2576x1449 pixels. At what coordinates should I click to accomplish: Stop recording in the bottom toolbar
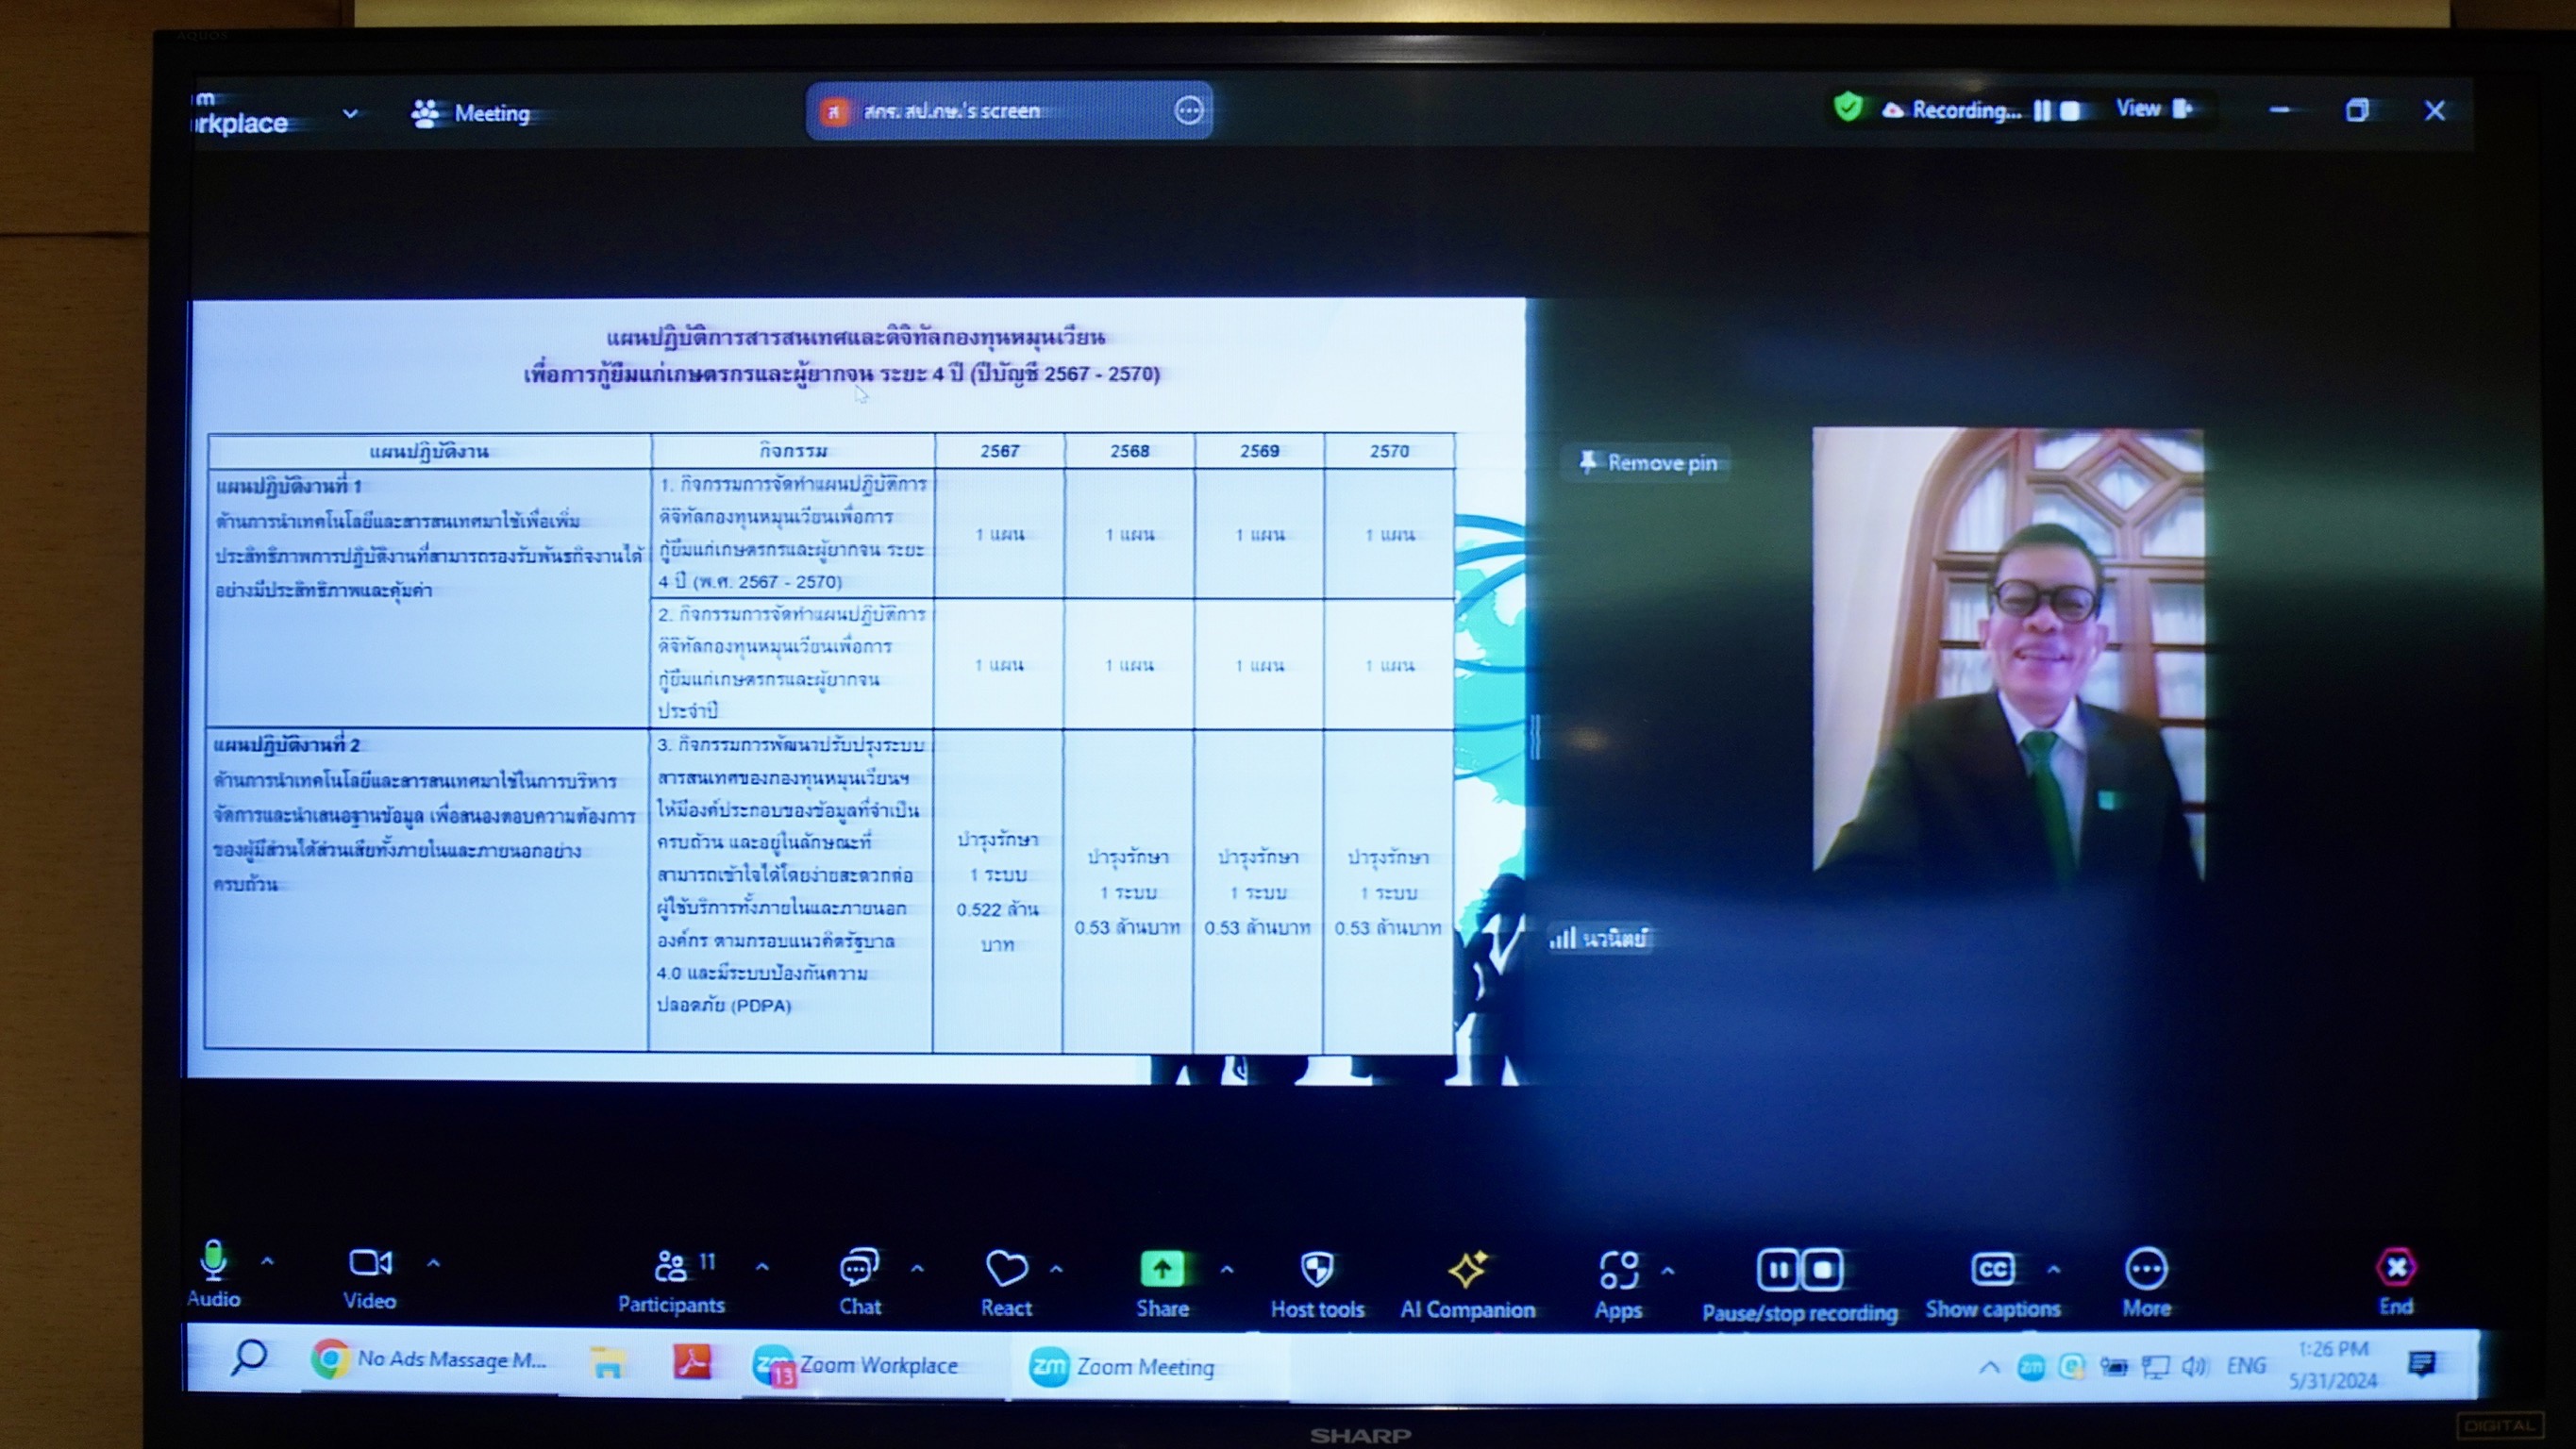coord(1822,1270)
